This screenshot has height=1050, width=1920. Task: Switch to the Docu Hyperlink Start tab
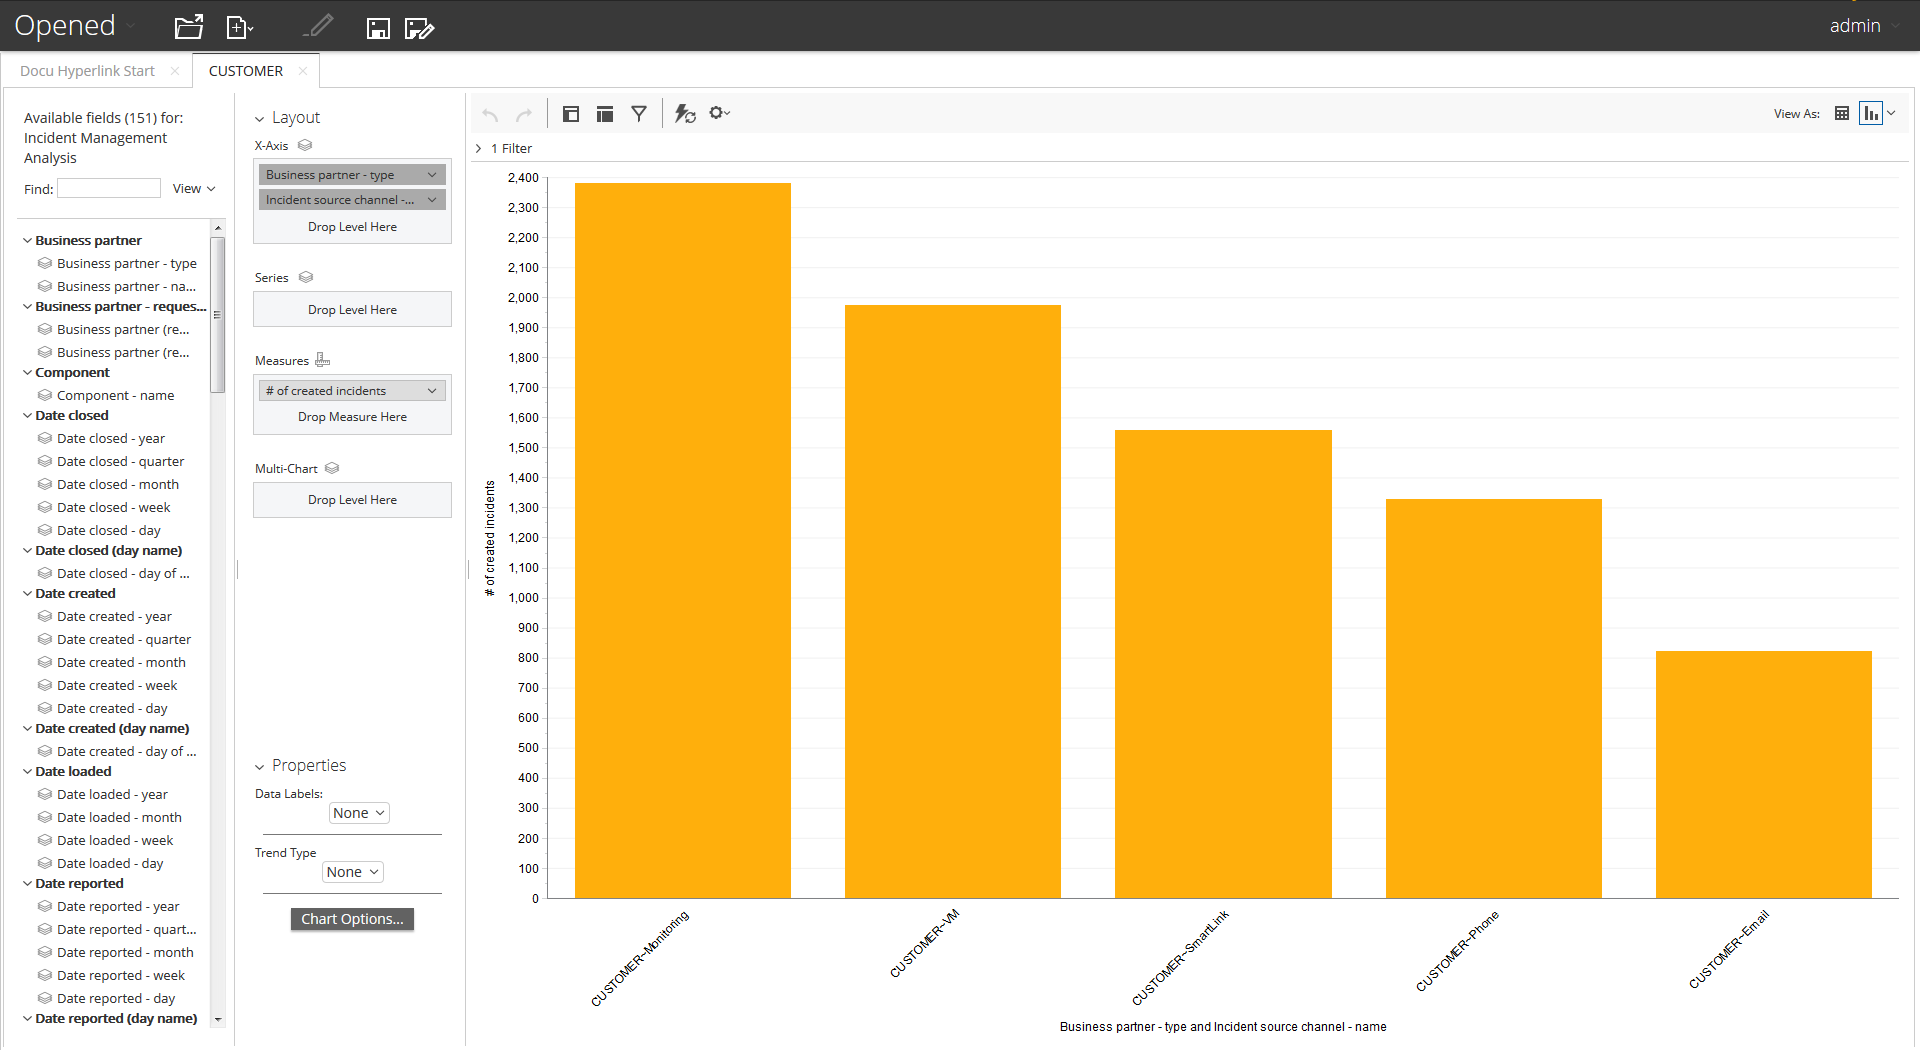[88, 71]
